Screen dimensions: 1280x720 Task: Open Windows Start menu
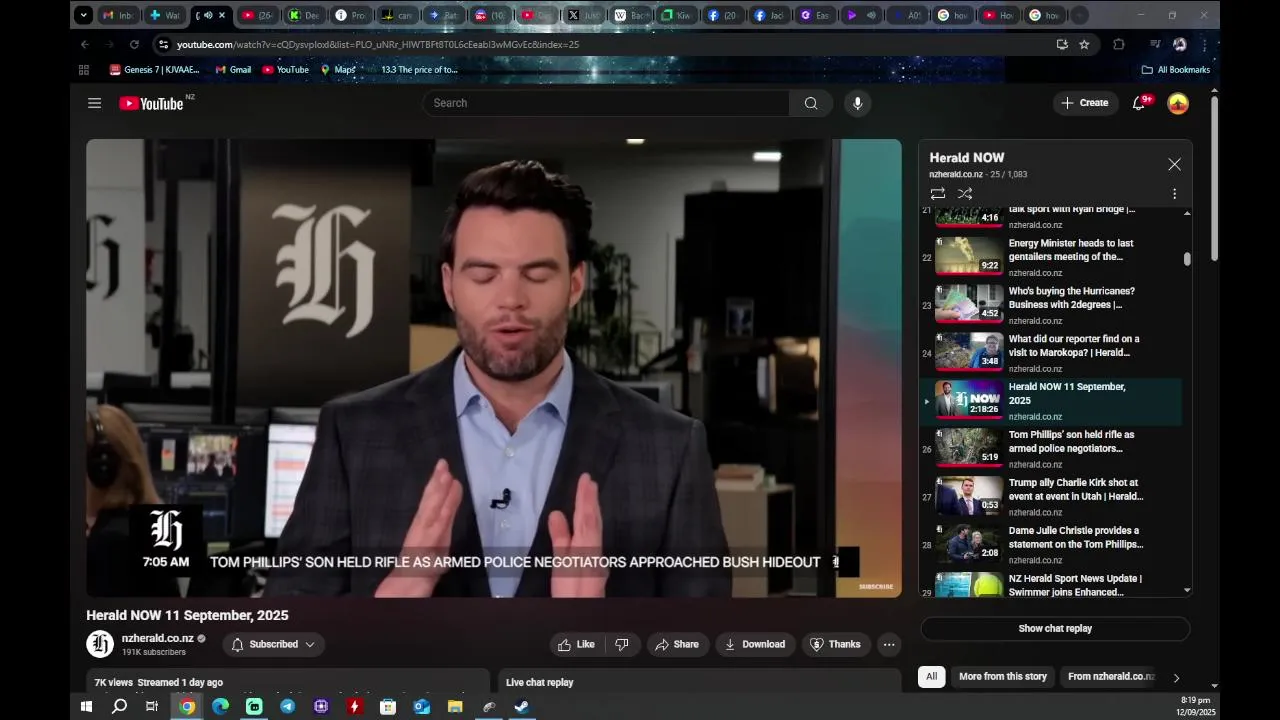tap(86, 706)
